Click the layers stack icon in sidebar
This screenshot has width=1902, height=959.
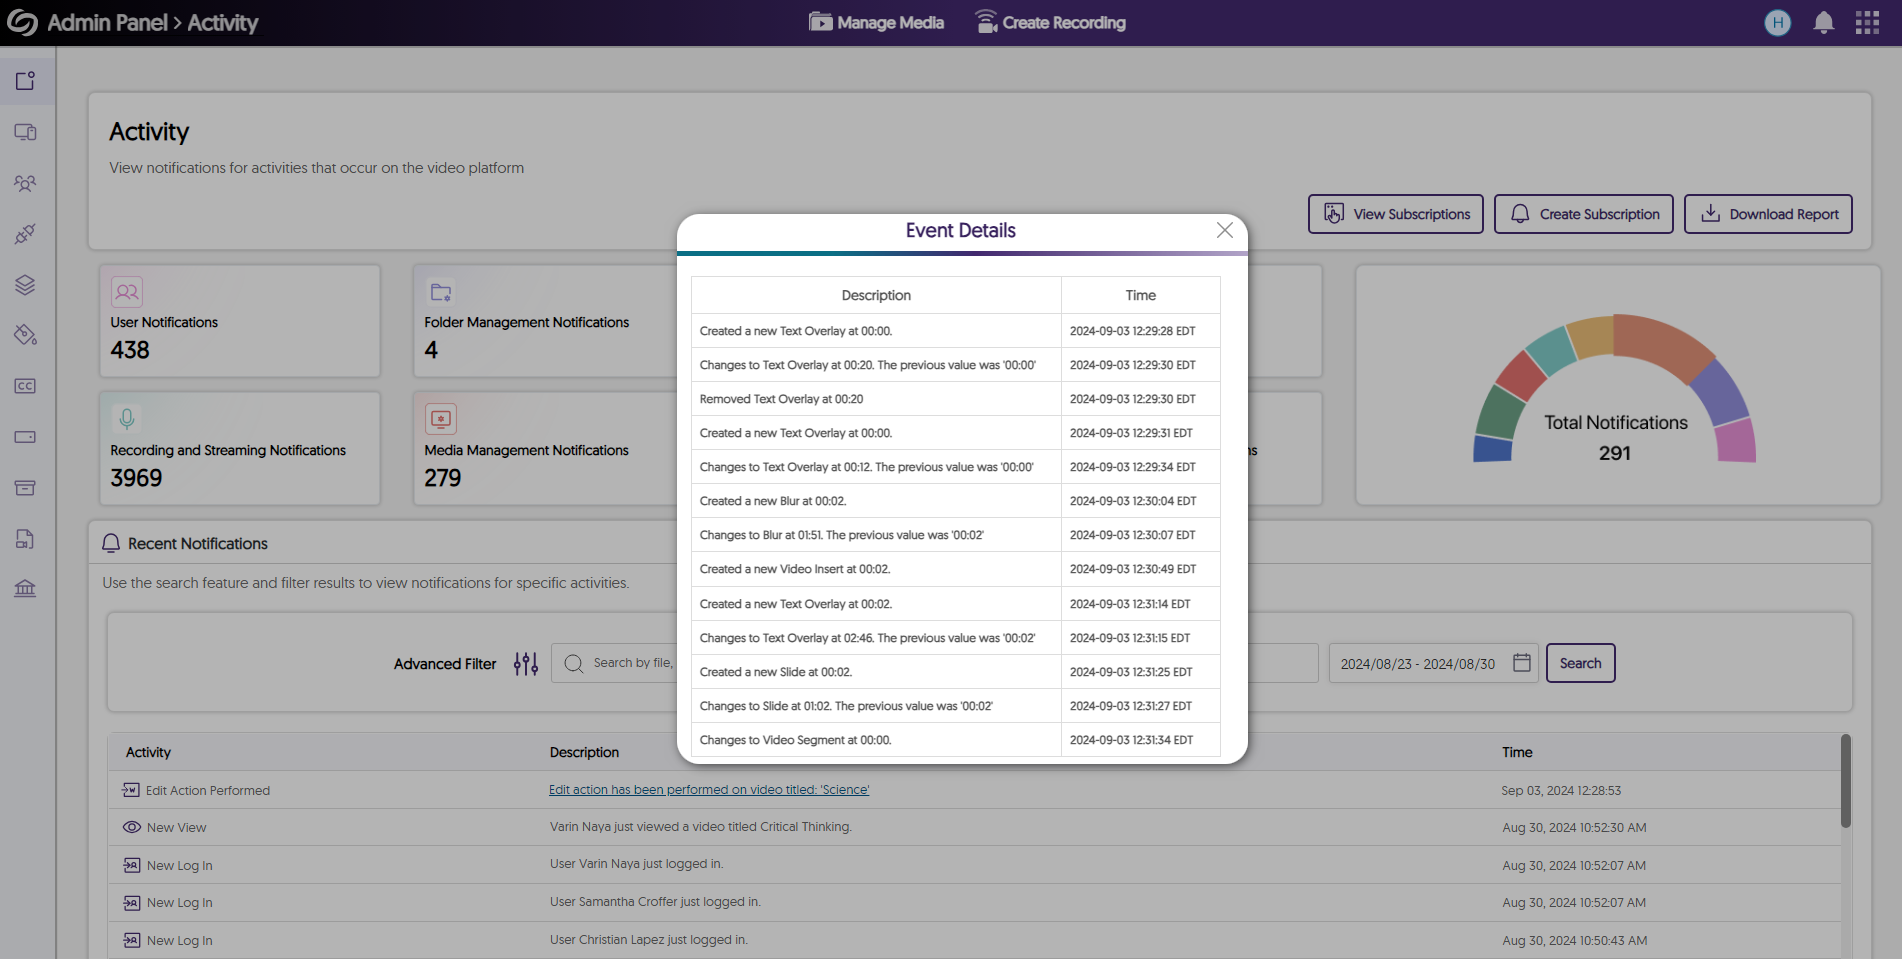coord(26,285)
